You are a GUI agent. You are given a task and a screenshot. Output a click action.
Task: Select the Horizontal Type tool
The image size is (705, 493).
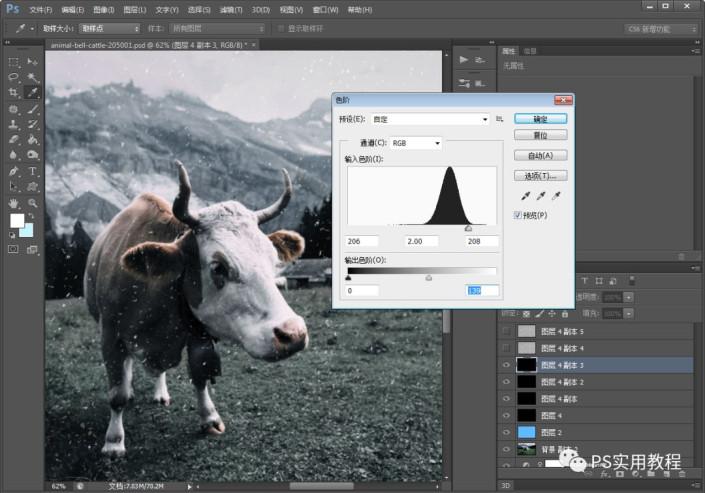click(32, 171)
